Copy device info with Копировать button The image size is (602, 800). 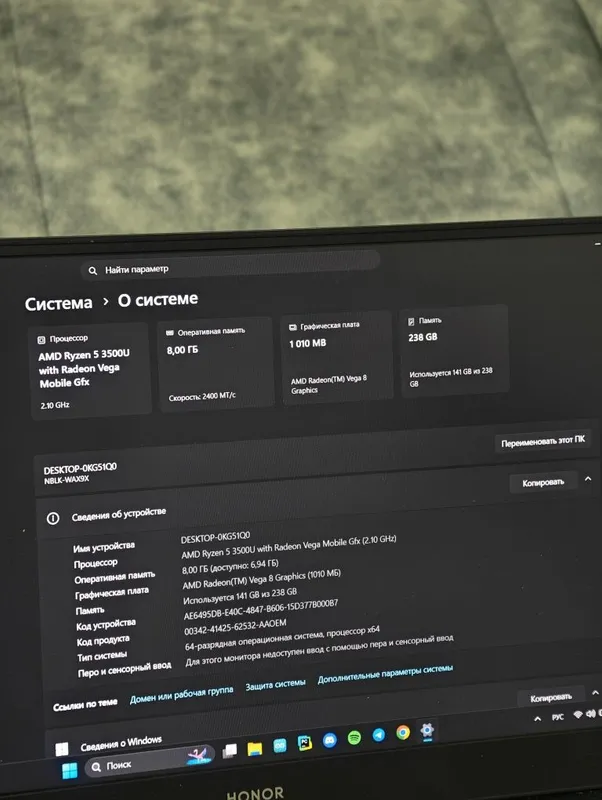click(x=543, y=482)
